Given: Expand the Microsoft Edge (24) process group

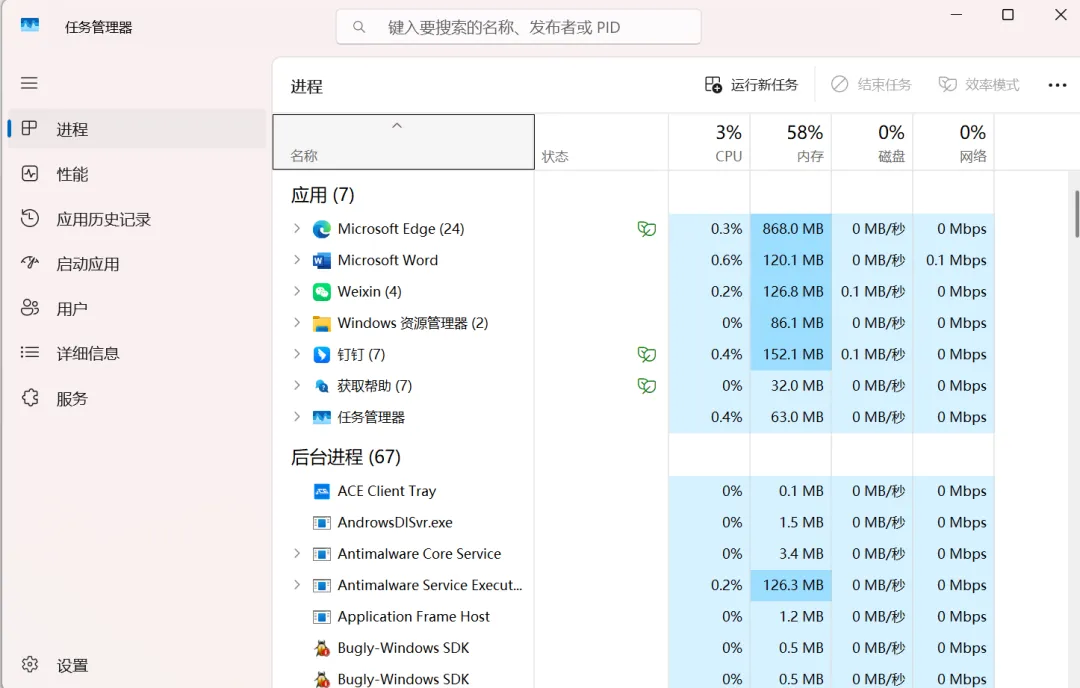Looking at the screenshot, I should click(x=297, y=229).
